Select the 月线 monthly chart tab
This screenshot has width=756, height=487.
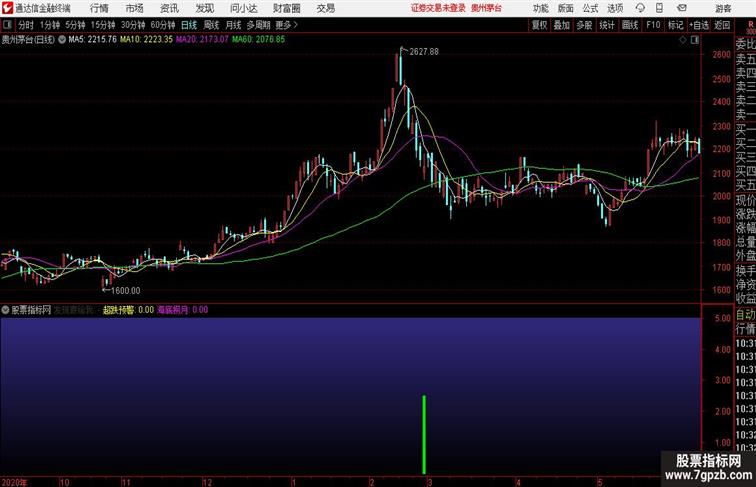click(x=233, y=25)
